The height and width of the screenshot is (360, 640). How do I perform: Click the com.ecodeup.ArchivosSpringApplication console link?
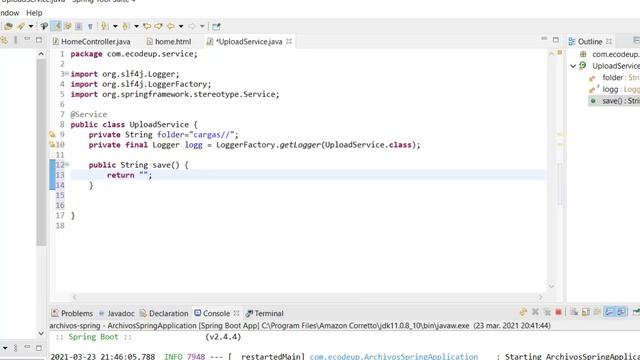pos(393,356)
